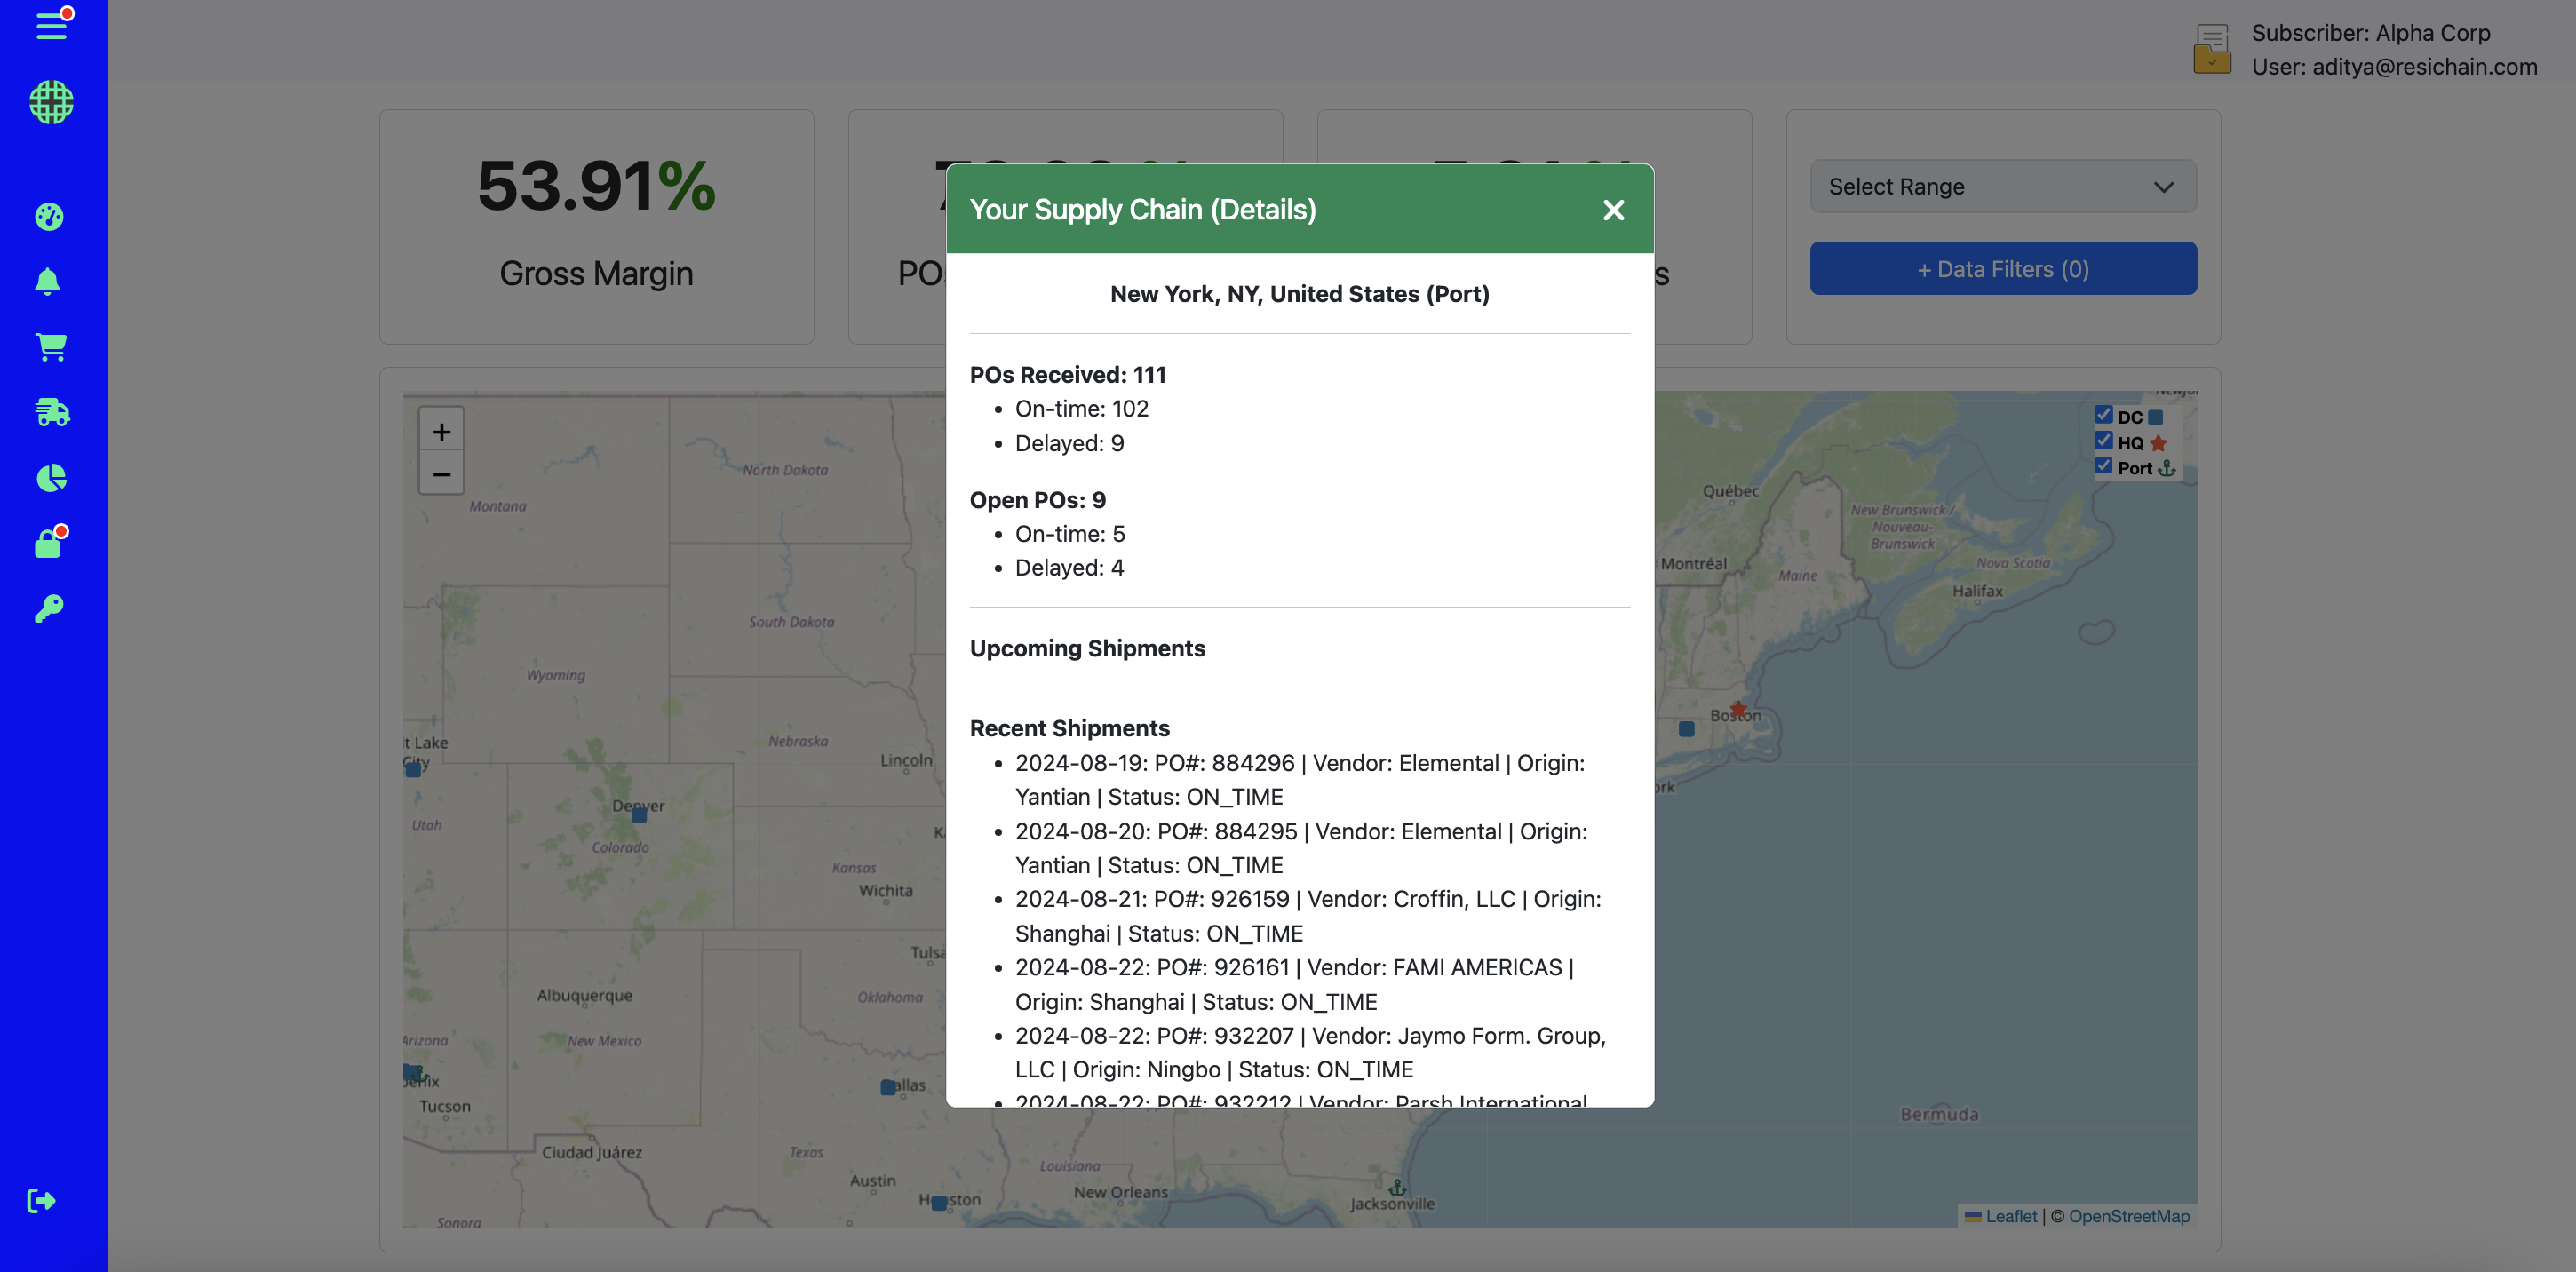Click the lock icon with red notification dot
This screenshot has height=1272, width=2576.
(49, 543)
